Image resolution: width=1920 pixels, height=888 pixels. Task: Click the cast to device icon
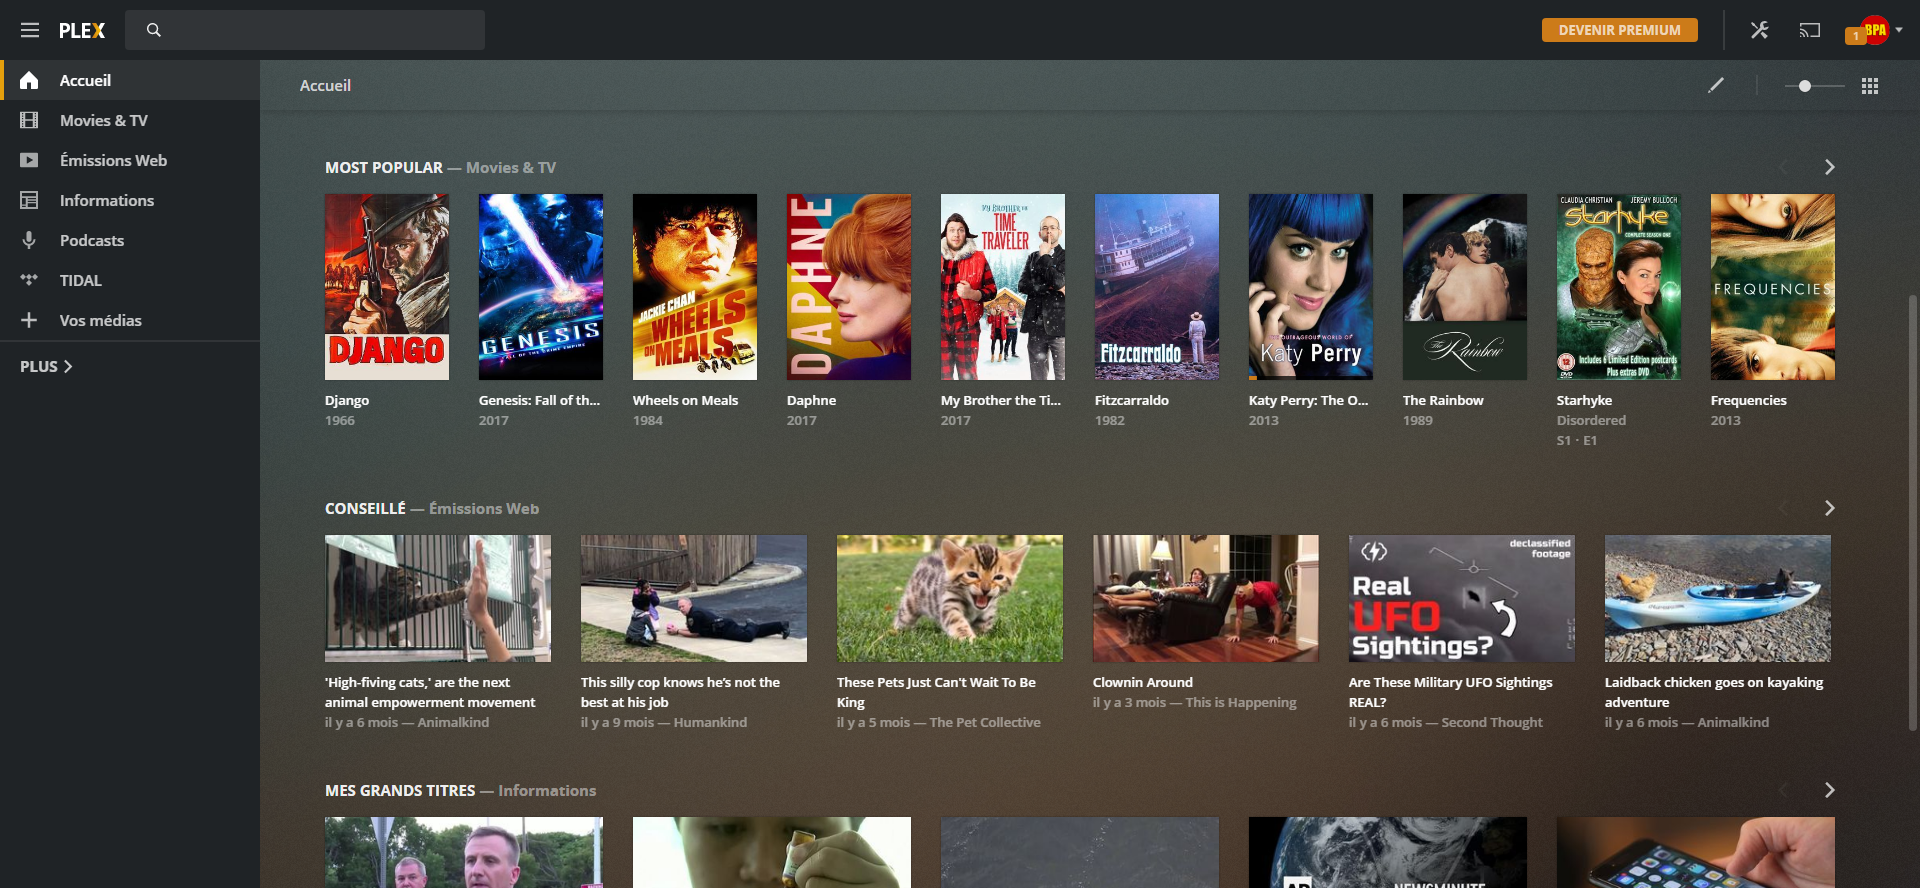1809,30
